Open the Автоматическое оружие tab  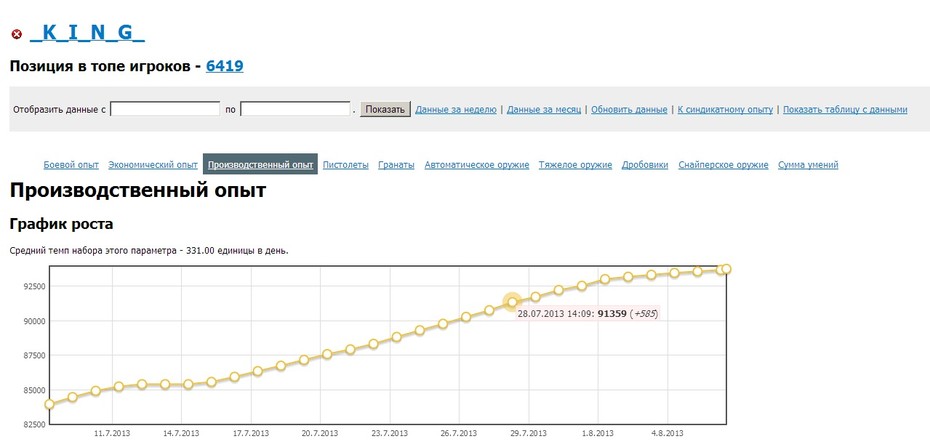click(x=477, y=165)
